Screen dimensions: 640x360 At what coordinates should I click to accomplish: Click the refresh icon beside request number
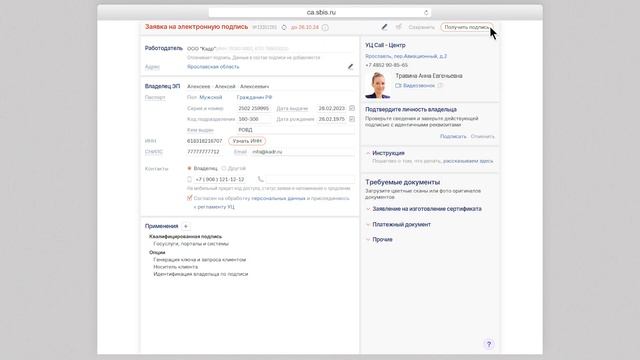pyautogui.click(x=284, y=27)
